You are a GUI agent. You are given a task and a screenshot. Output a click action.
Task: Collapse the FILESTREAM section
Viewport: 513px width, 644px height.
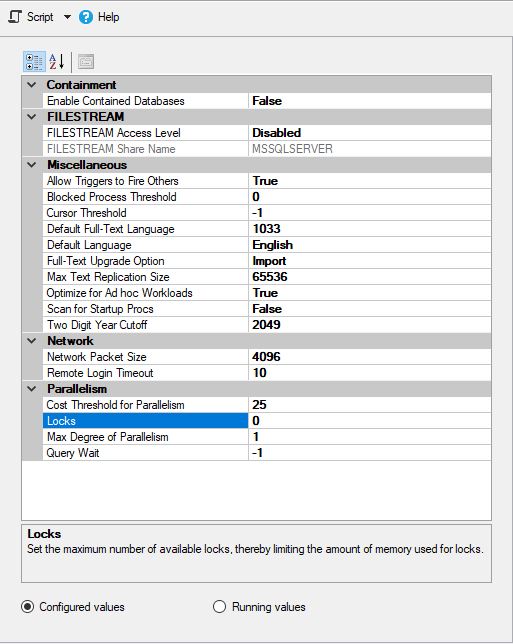pyautogui.click(x=32, y=117)
